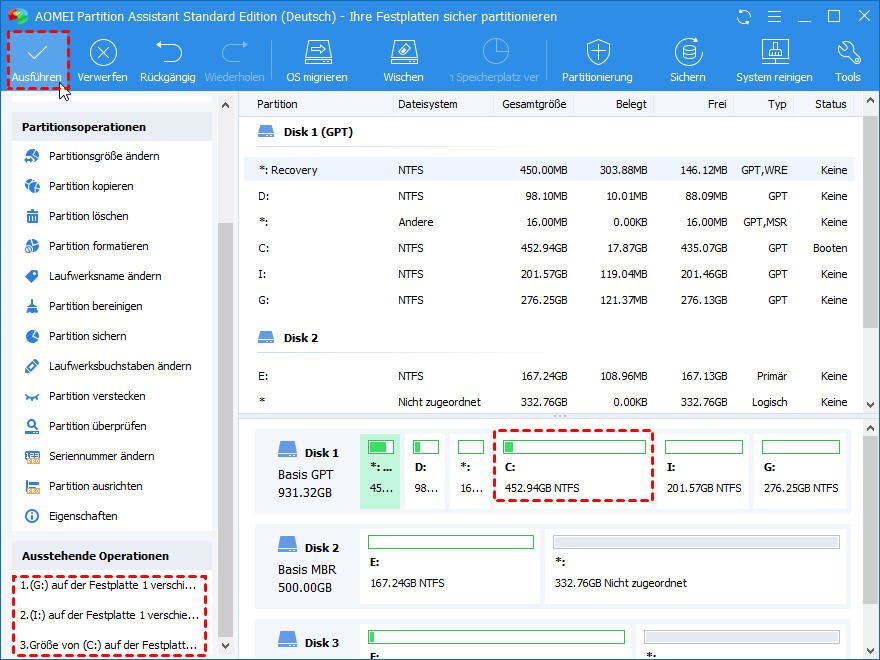This screenshot has width=880, height=660.
Task: Sort by Frei column header
Action: click(x=717, y=104)
